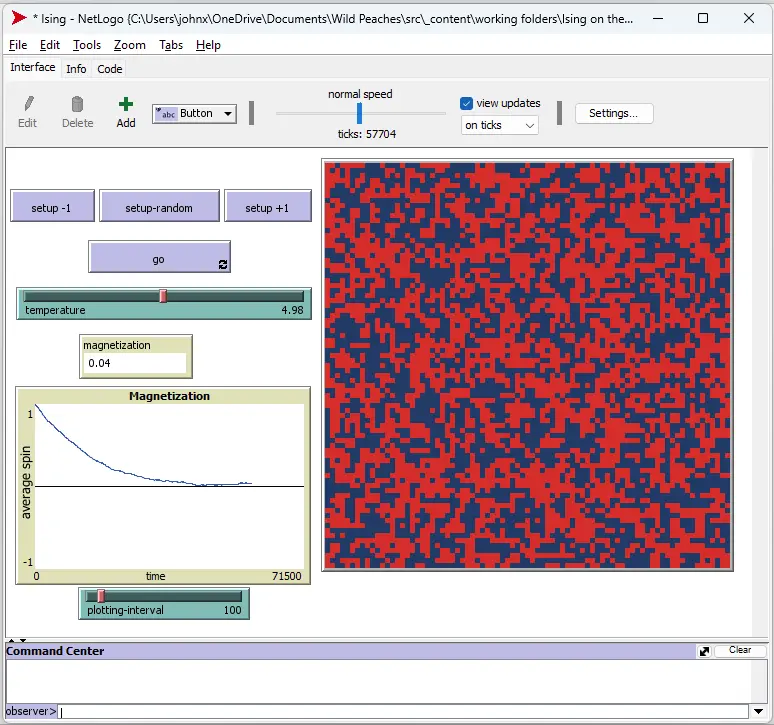Click the observer command input field
Viewport: 774px width, 725px height.
coord(403,711)
